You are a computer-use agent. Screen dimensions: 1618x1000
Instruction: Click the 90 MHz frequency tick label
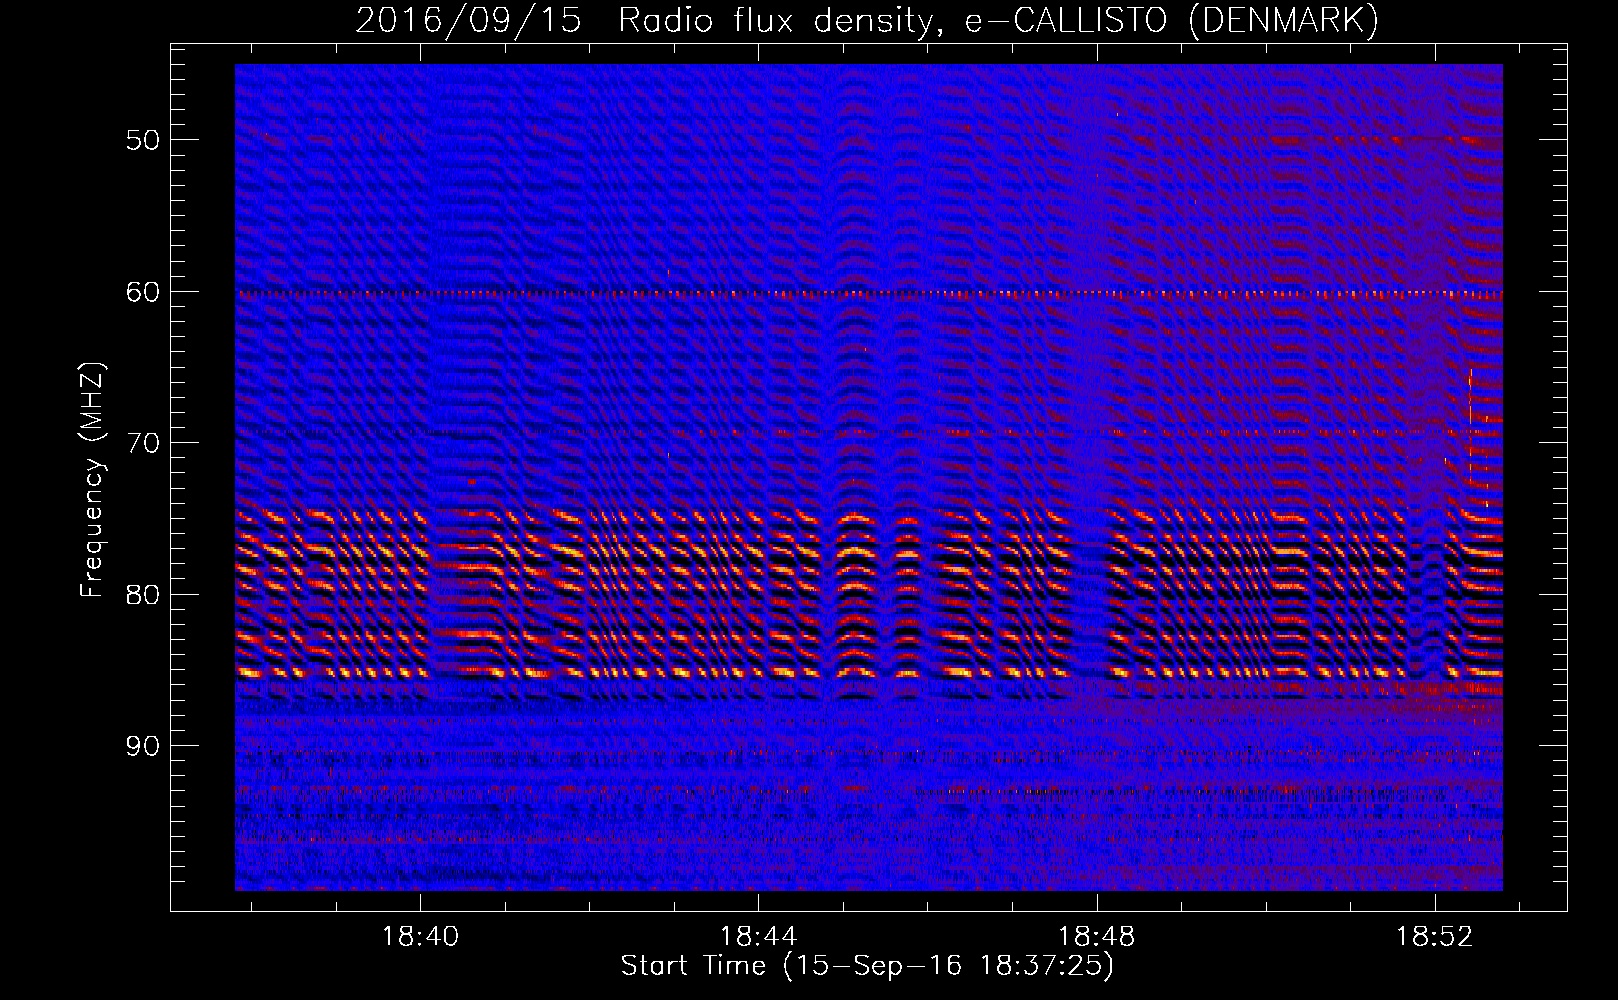coord(143,746)
